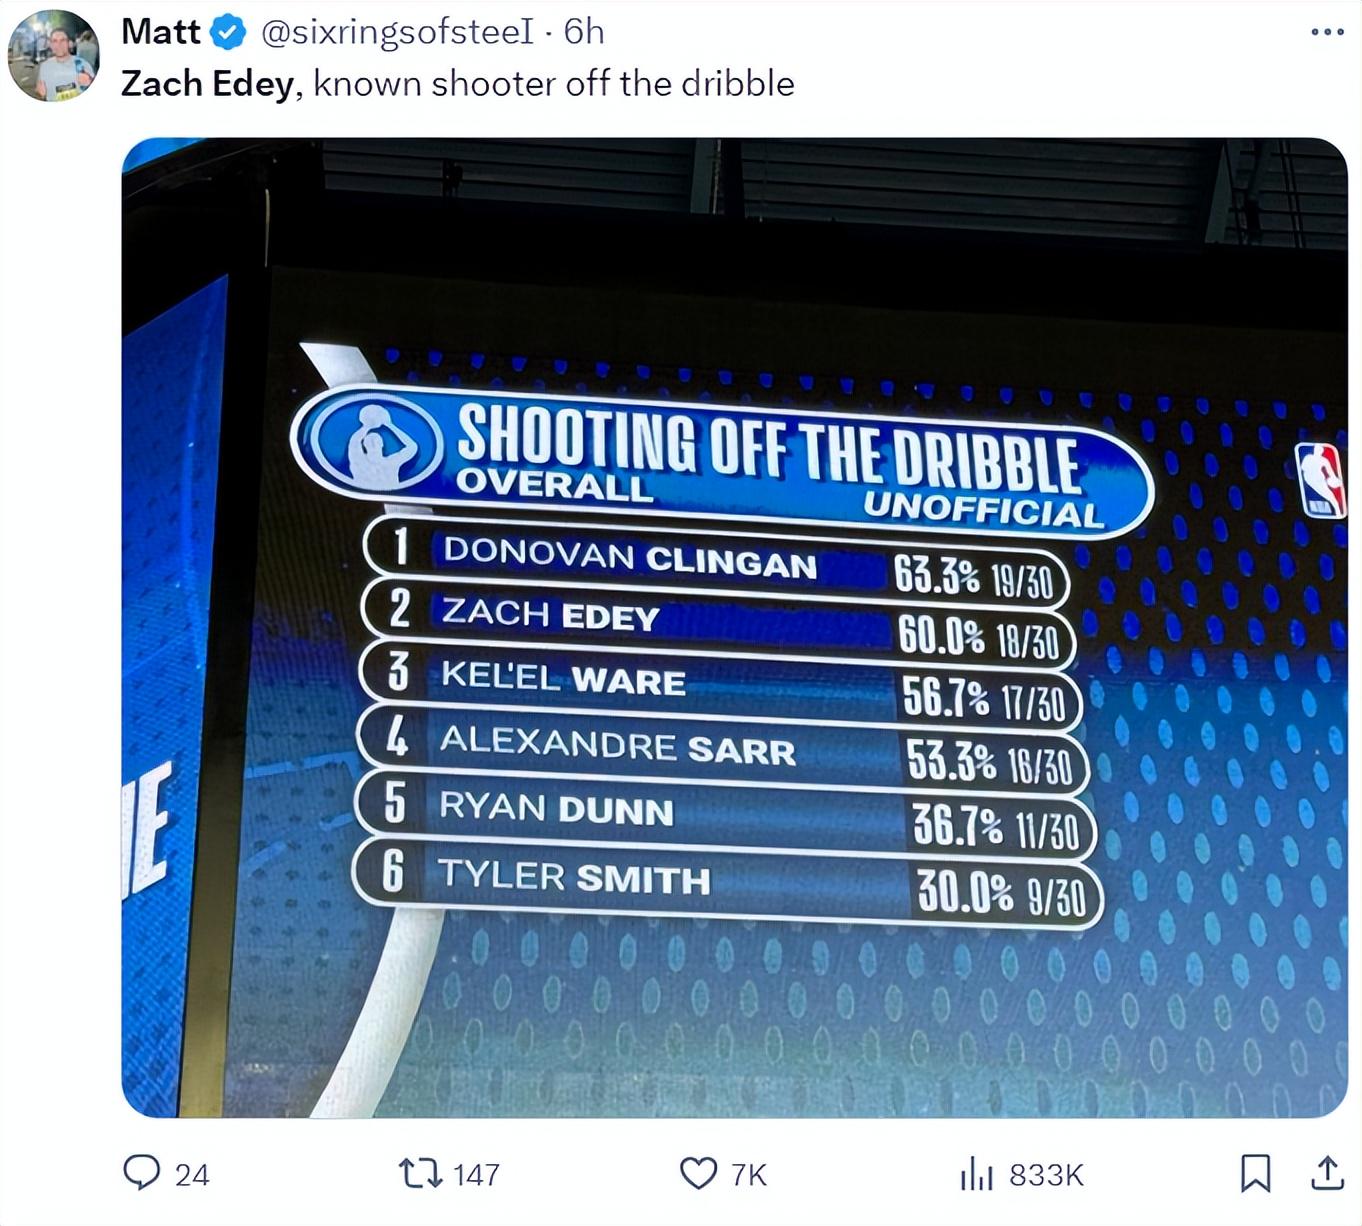Click the repost arrows icon

click(x=420, y=1173)
